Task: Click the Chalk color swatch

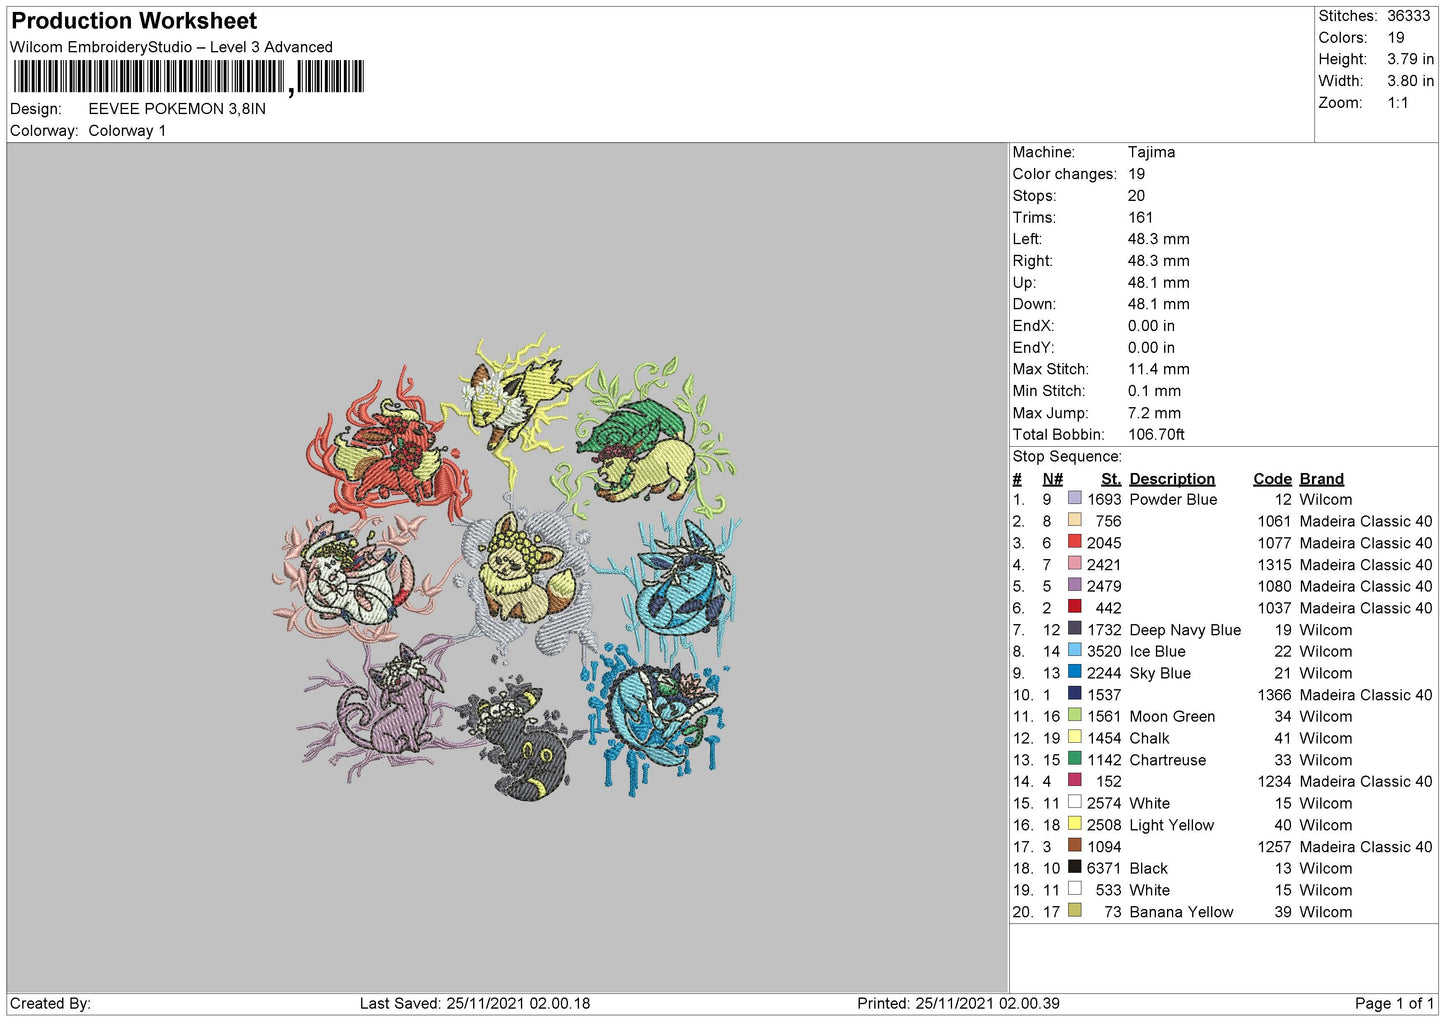Action: click(x=1074, y=737)
